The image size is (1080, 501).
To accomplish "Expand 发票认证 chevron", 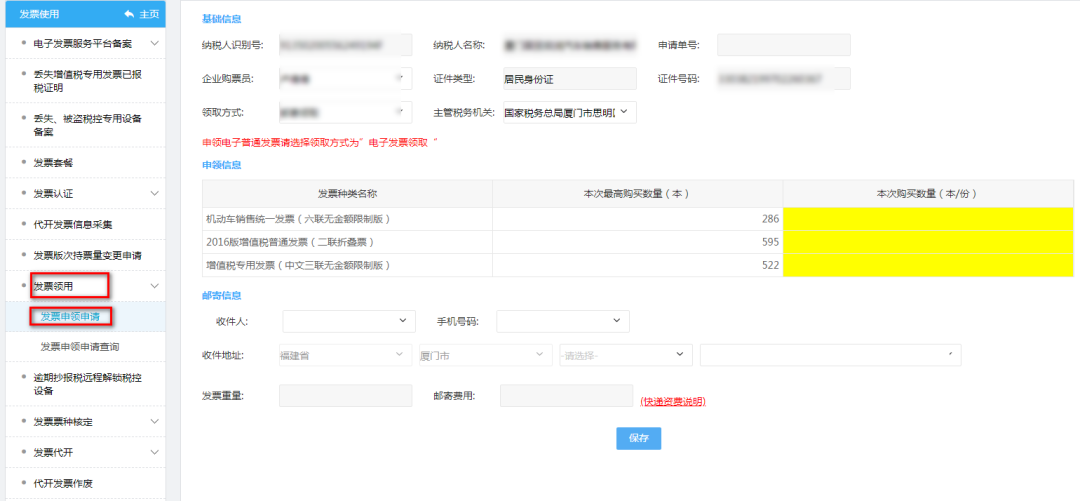I will pos(155,193).
